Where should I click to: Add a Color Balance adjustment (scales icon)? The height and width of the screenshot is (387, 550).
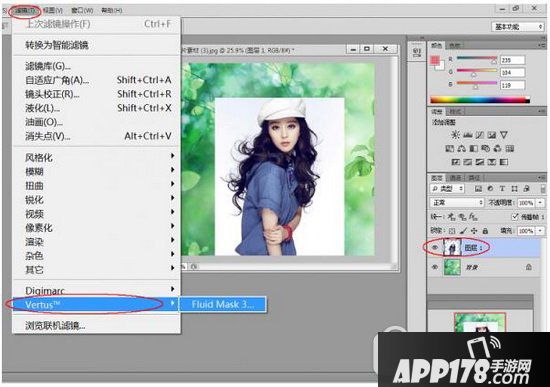[x=462, y=148]
